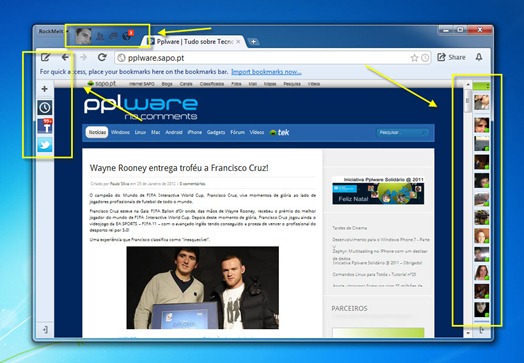Reload the current page

pos(102,57)
